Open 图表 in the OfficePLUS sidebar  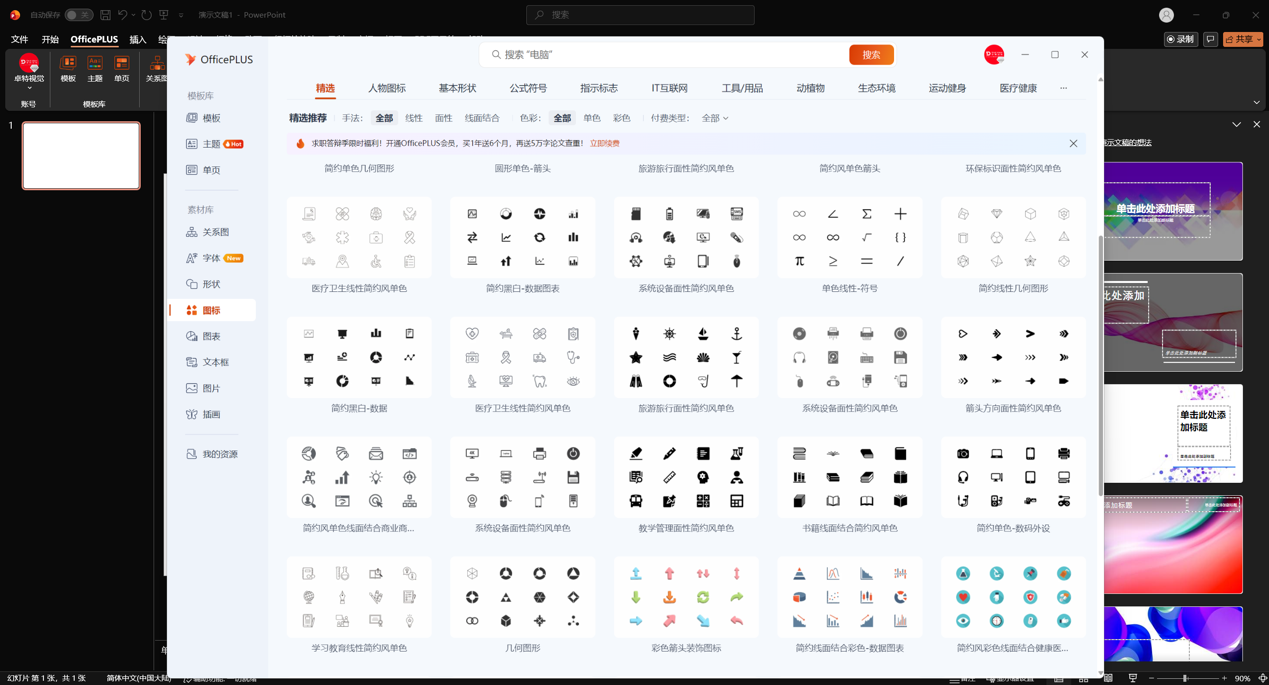(x=212, y=336)
